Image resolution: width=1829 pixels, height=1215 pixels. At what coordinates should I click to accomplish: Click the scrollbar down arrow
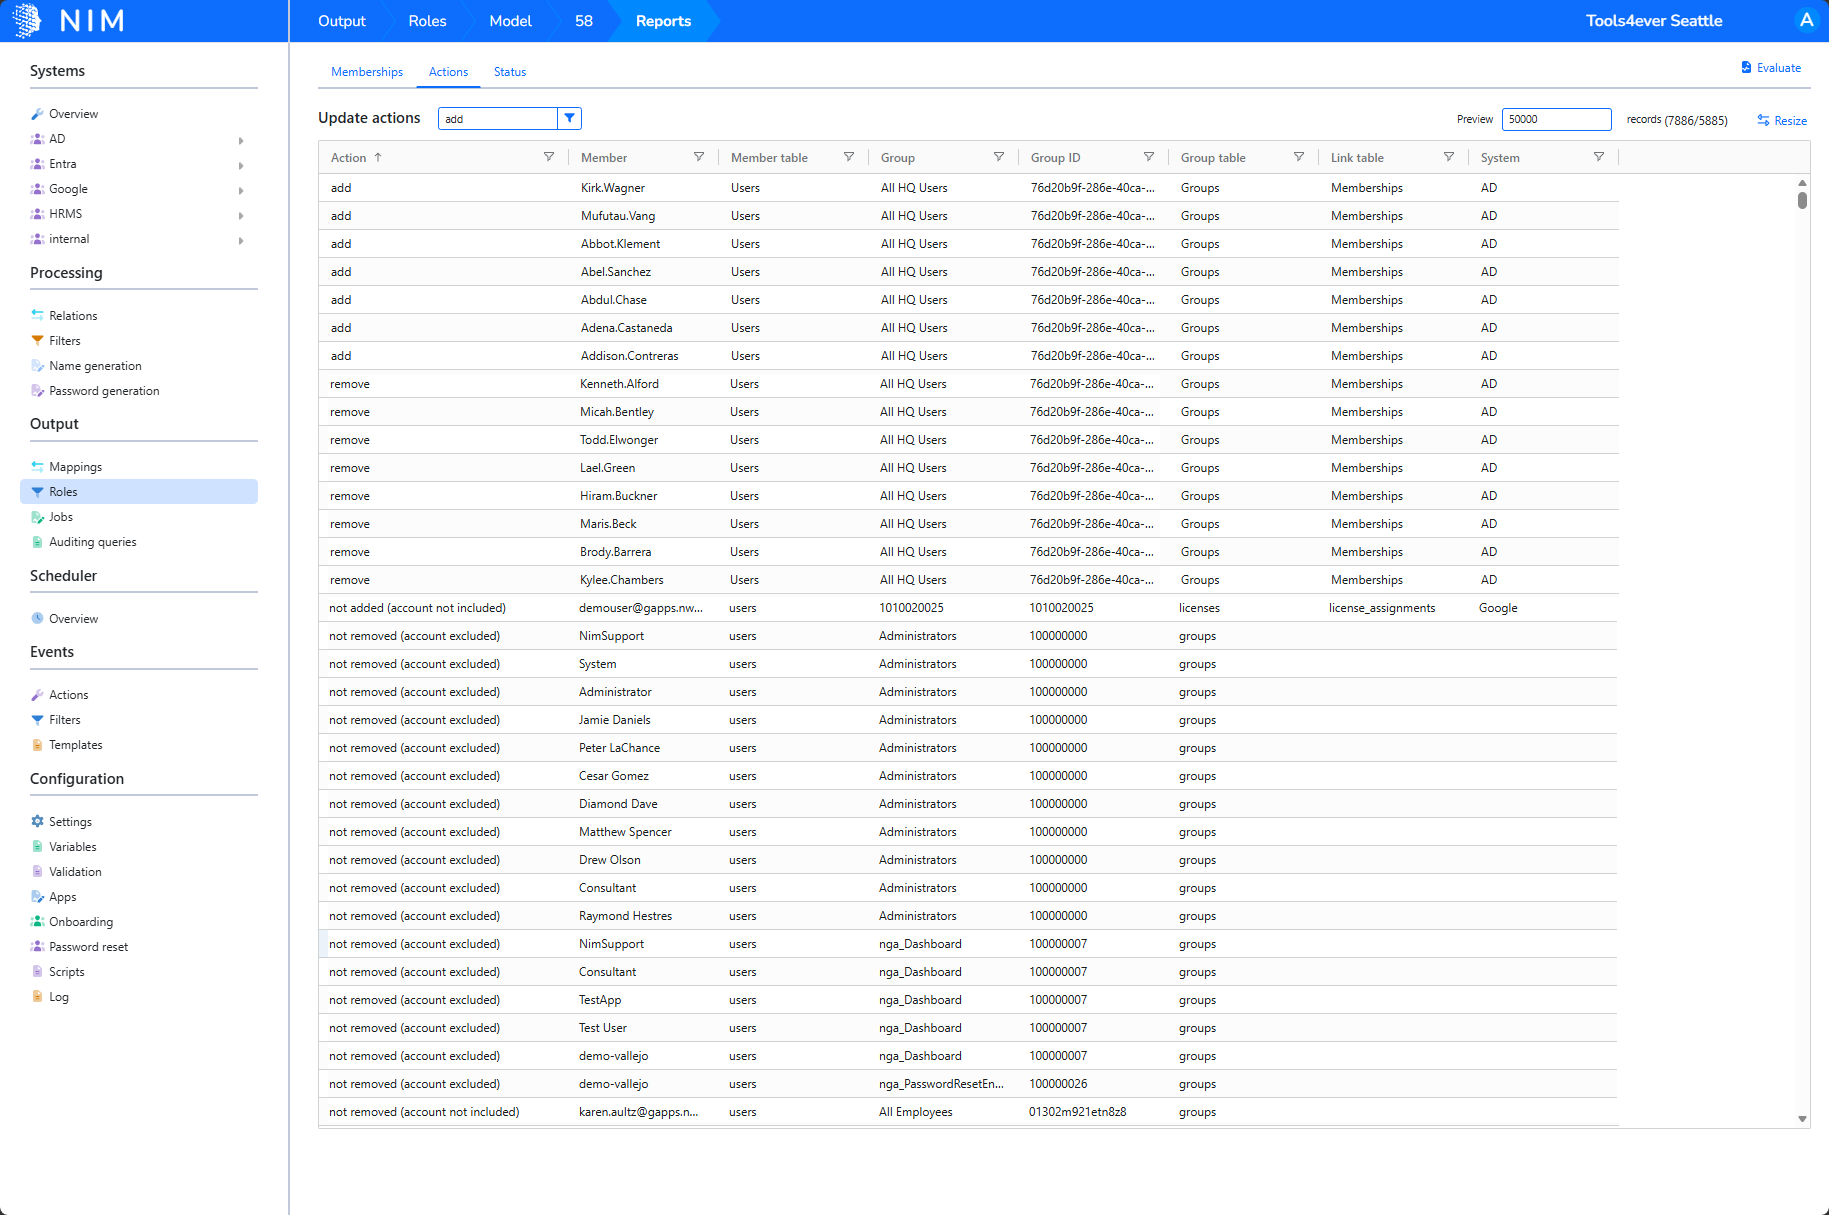coord(1802,1119)
